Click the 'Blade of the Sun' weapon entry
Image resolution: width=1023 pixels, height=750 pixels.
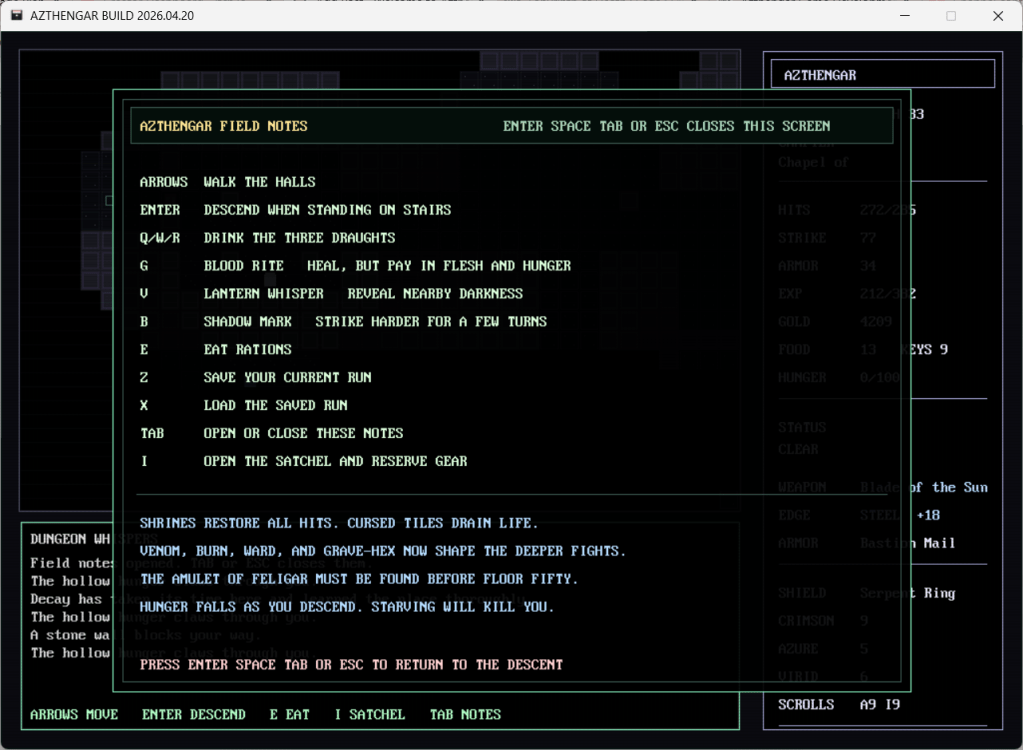coord(923,488)
